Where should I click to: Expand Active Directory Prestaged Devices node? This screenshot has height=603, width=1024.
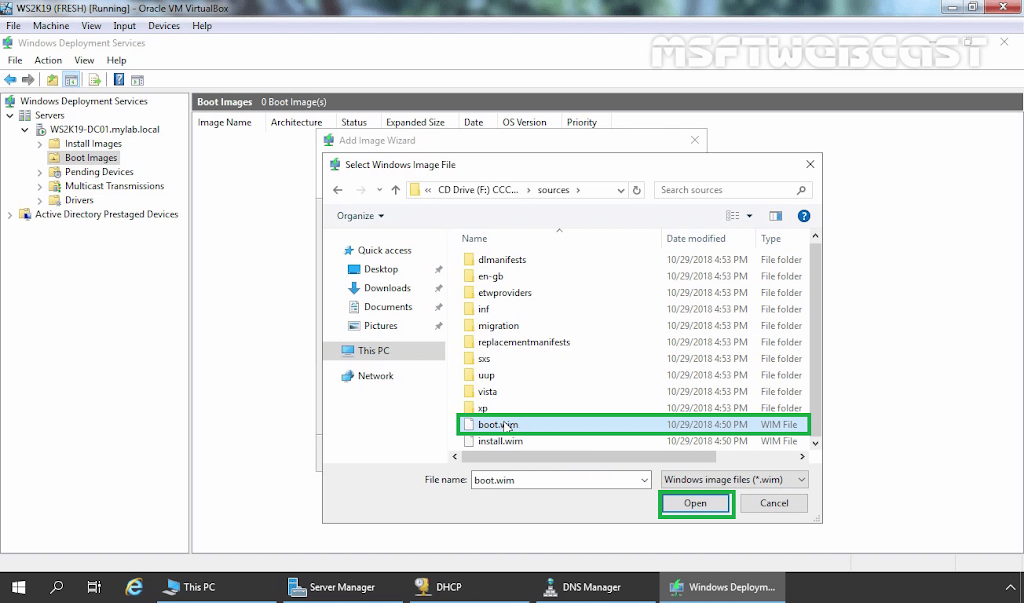(x=10, y=215)
